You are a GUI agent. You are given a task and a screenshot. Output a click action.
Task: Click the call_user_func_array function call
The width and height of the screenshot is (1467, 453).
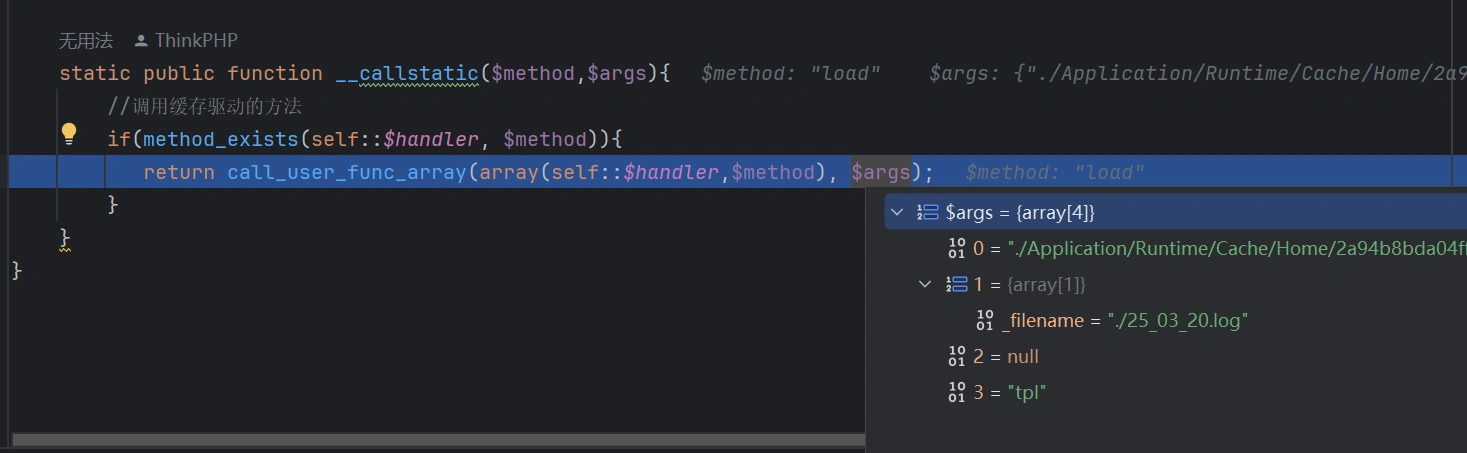click(346, 172)
